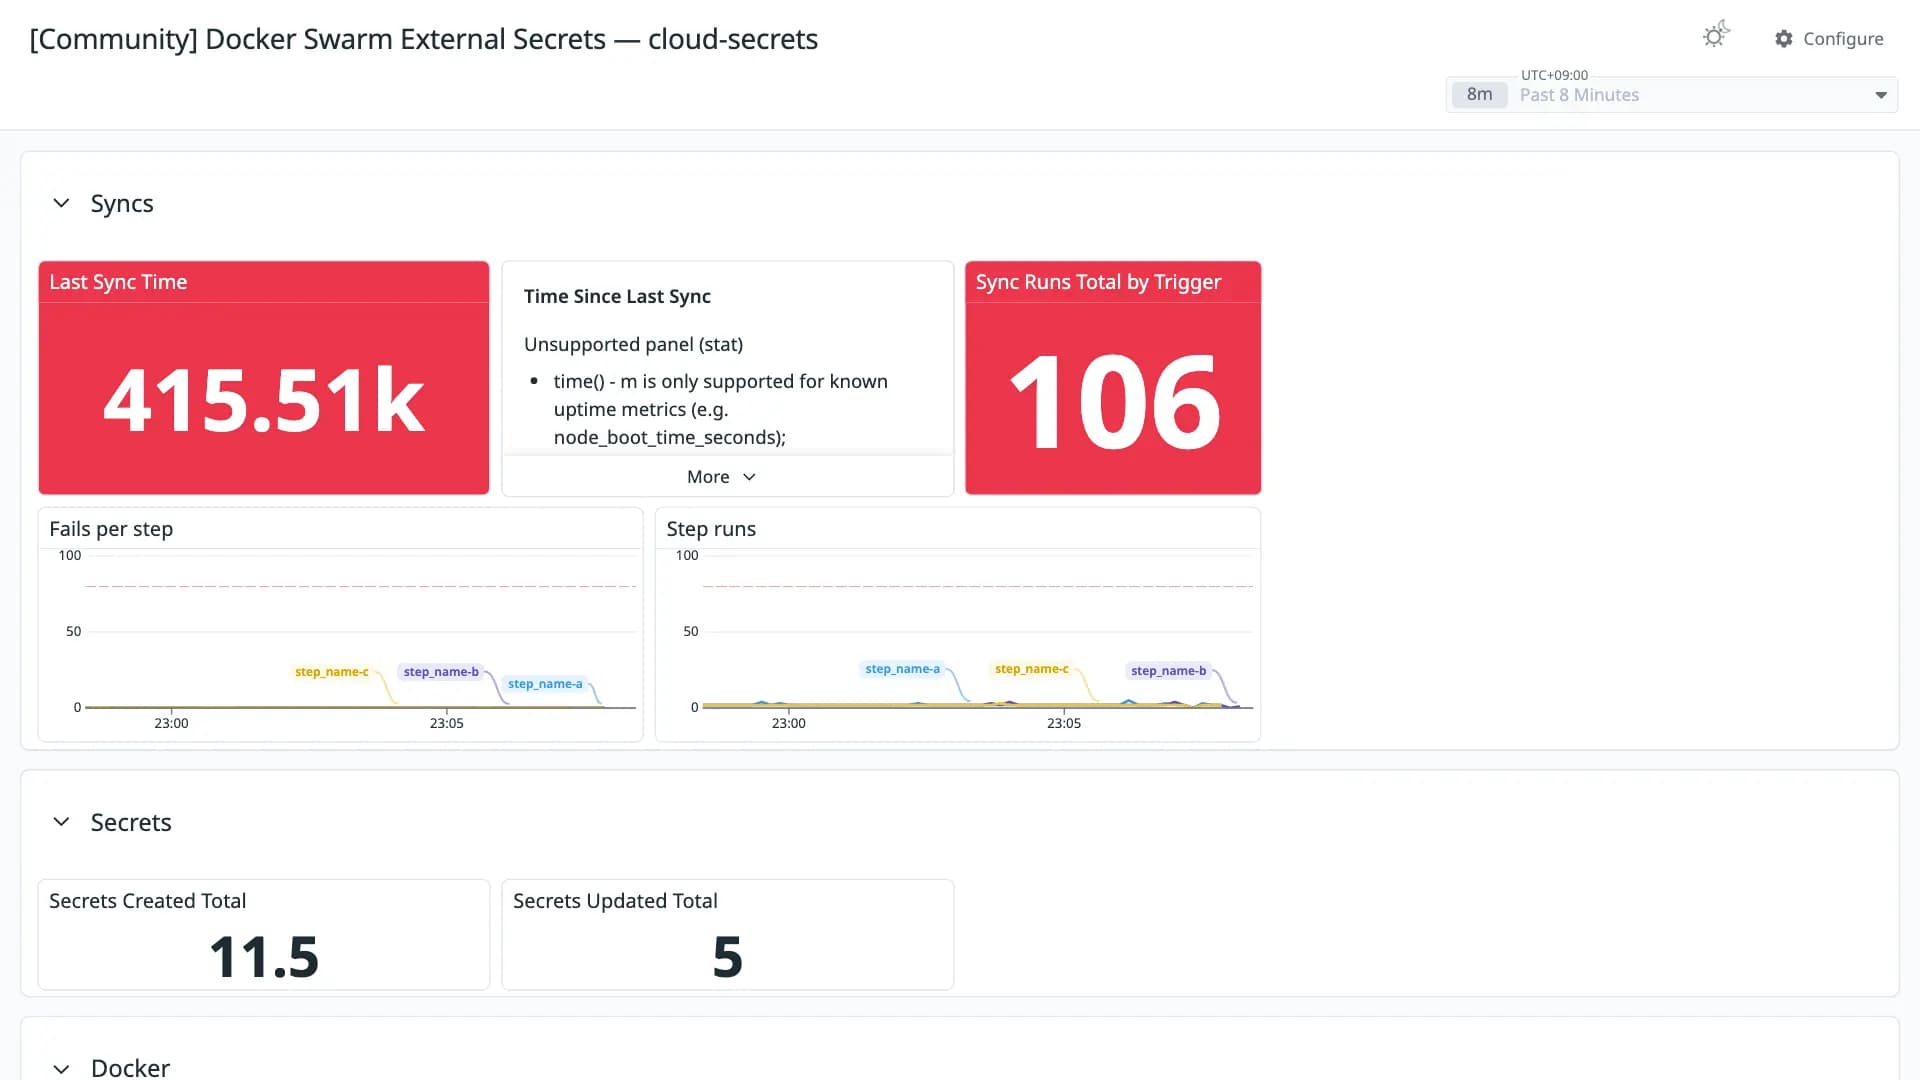Viewport: 1920px width, 1080px height.
Task: Select step_name-c label in Step runs chart
Action: pyautogui.click(x=1031, y=669)
